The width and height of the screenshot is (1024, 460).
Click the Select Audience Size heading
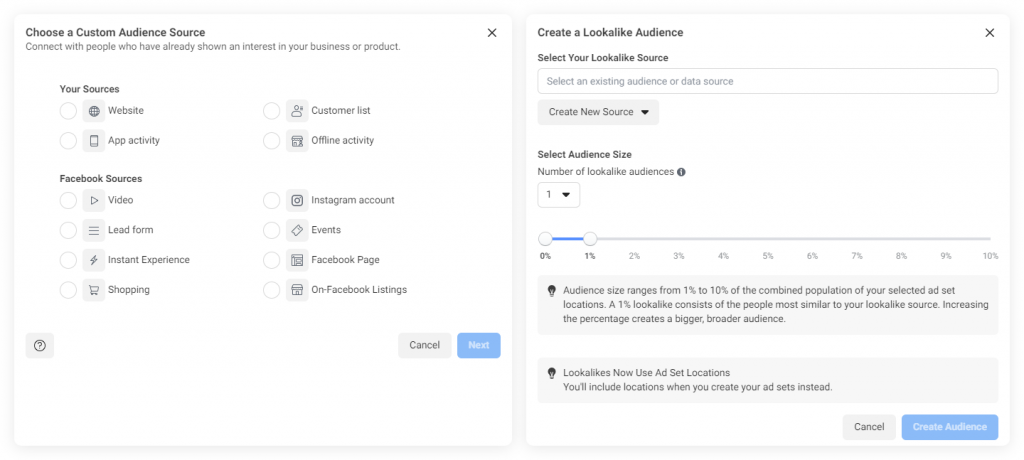(584, 155)
